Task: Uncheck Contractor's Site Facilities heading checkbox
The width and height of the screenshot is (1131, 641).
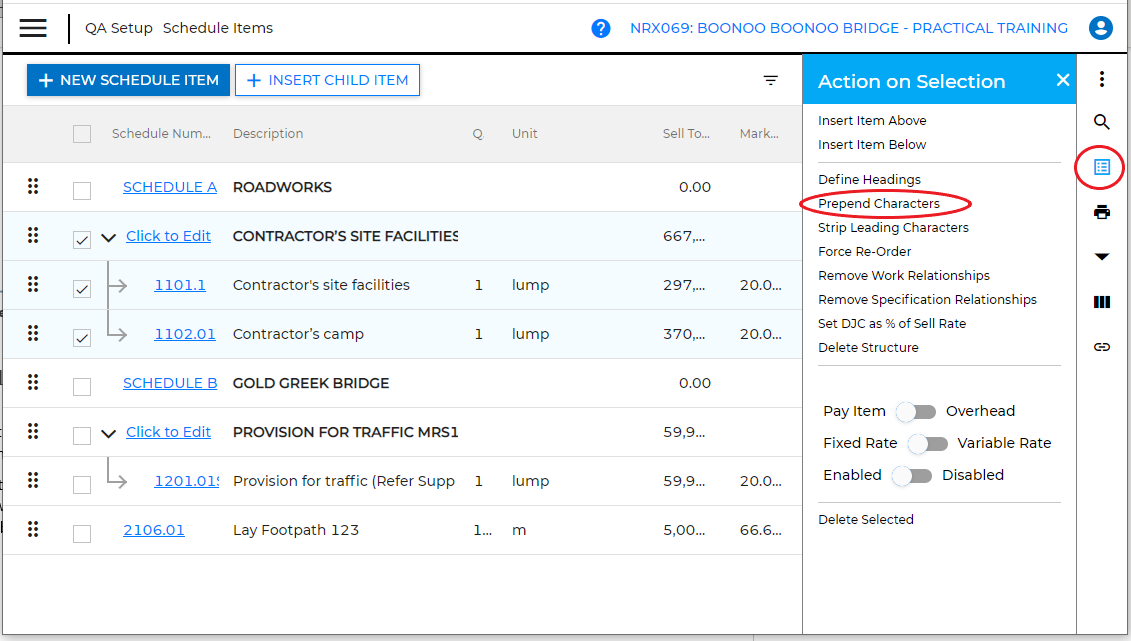Action: tap(82, 239)
